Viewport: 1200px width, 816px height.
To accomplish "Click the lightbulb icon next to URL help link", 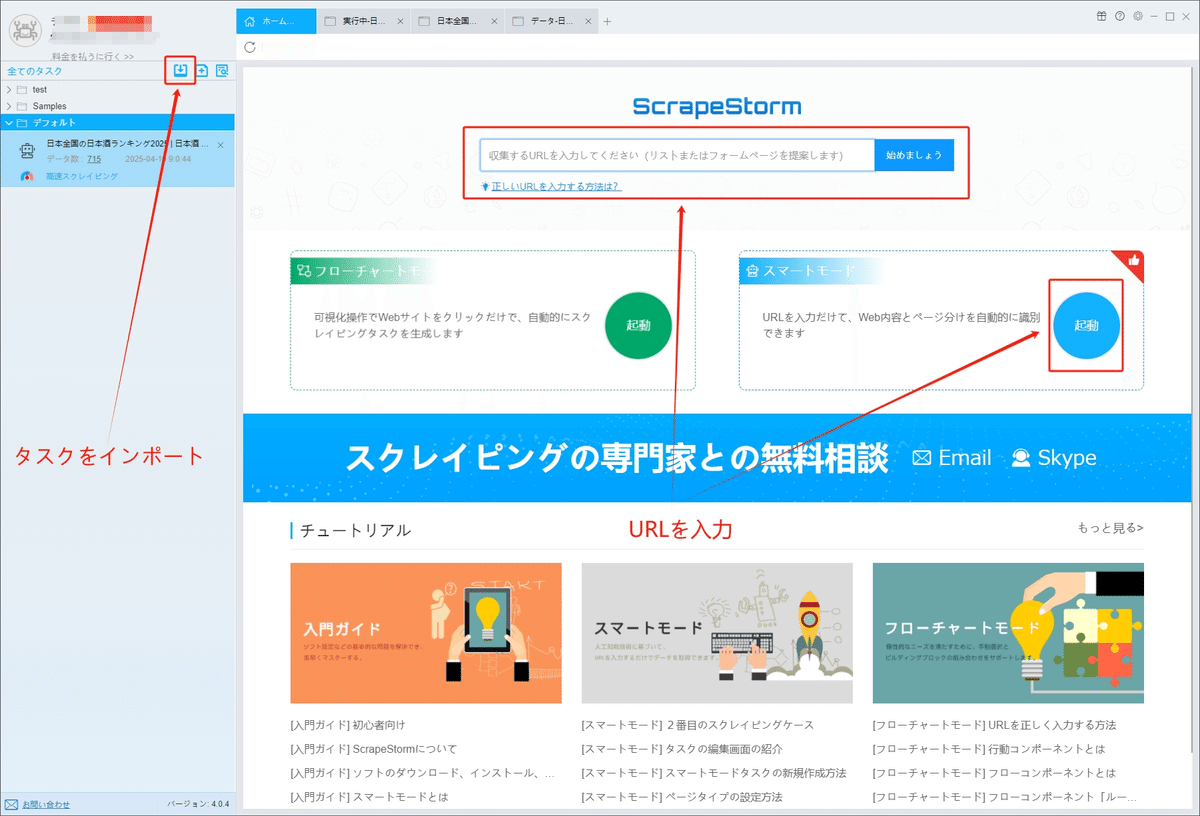I will click(485, 186).
